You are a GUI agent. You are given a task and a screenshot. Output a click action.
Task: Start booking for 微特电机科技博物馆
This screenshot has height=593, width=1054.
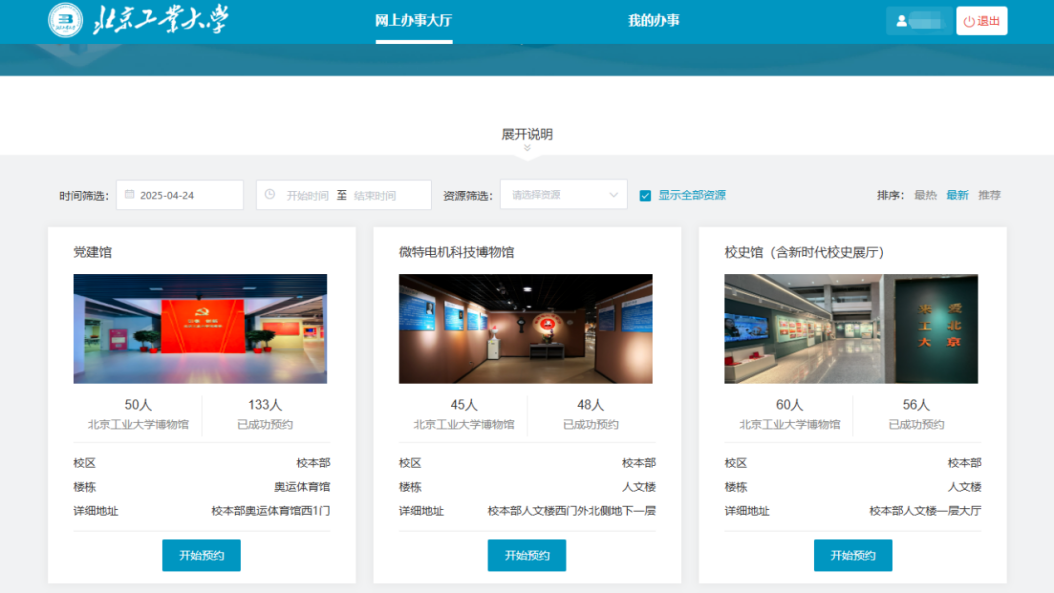point(527,555)
